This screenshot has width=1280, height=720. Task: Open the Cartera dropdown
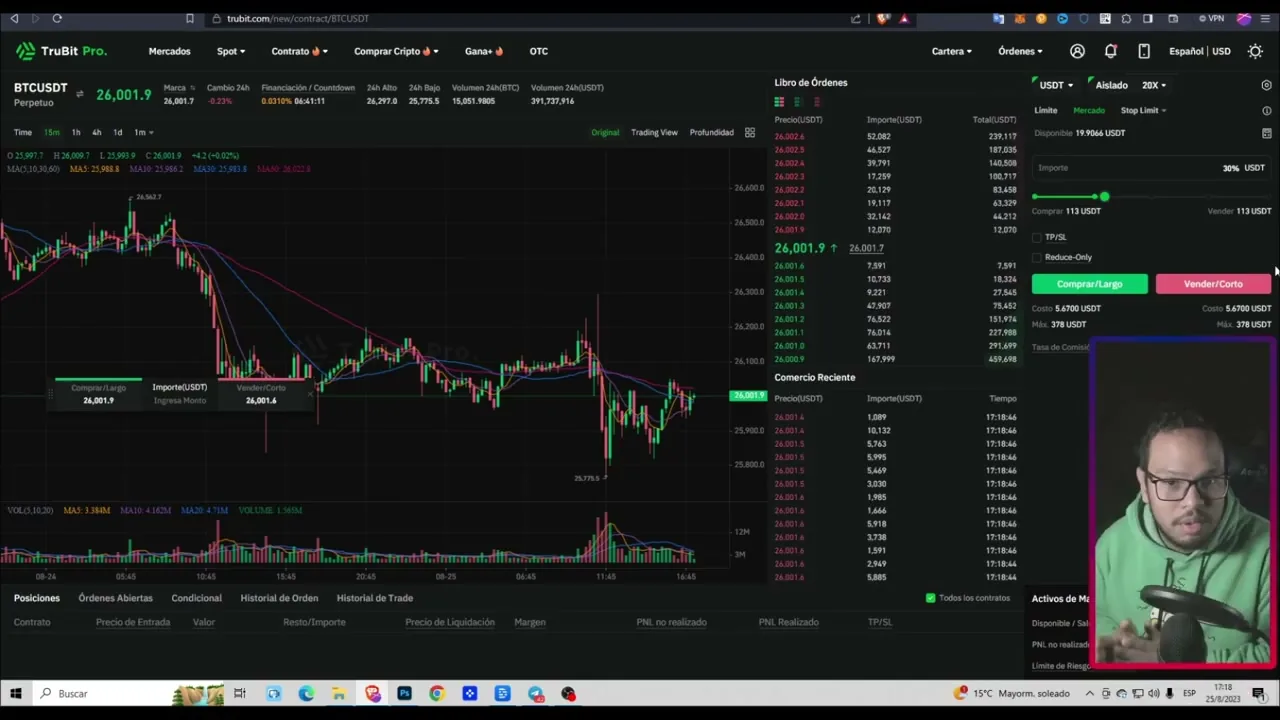click(x=952, y=51)
